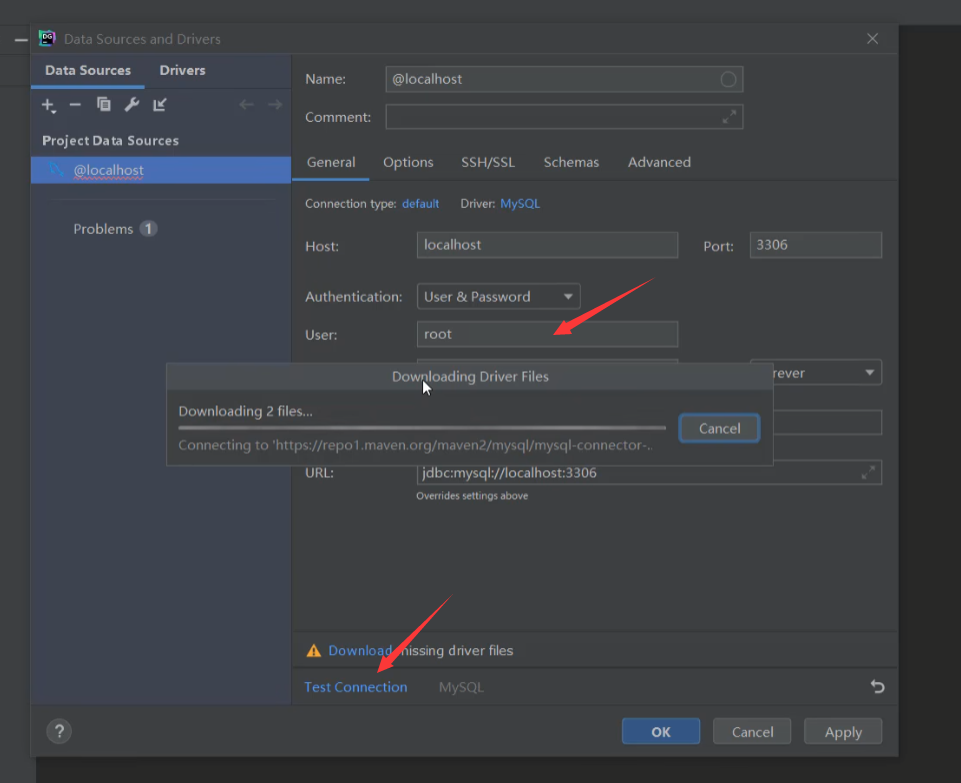
Task: Open driver settings with the wrench icon
Action: pos(132,105)
